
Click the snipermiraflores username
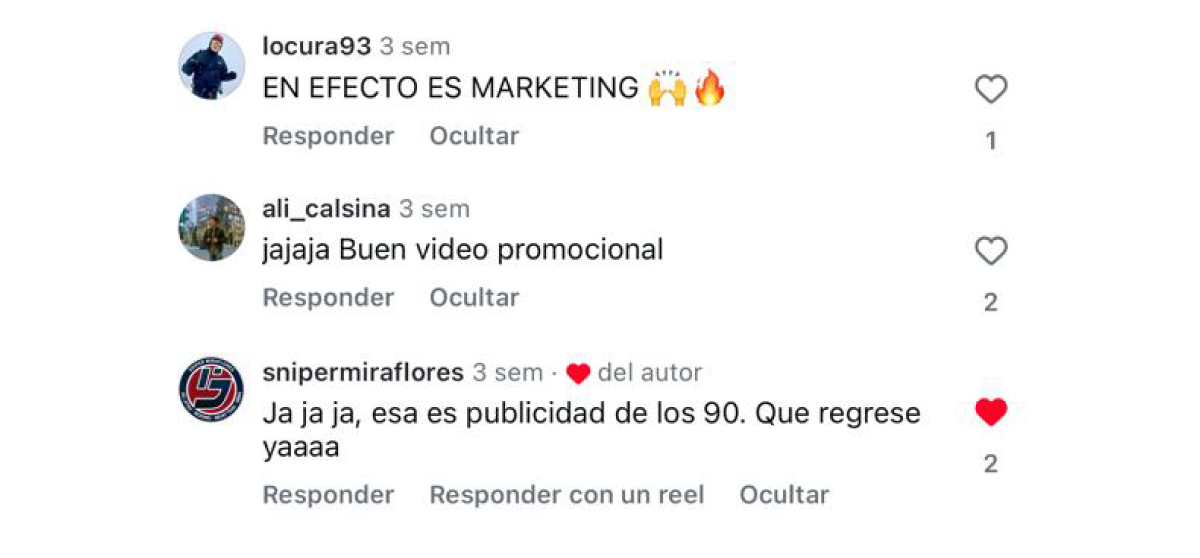click(x=363, y=372)
